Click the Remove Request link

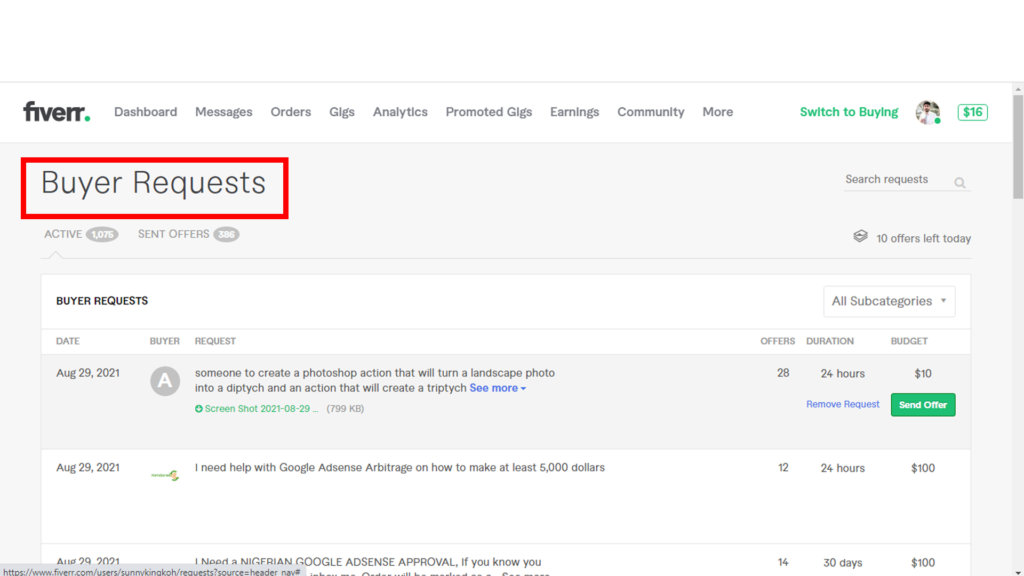842,404
